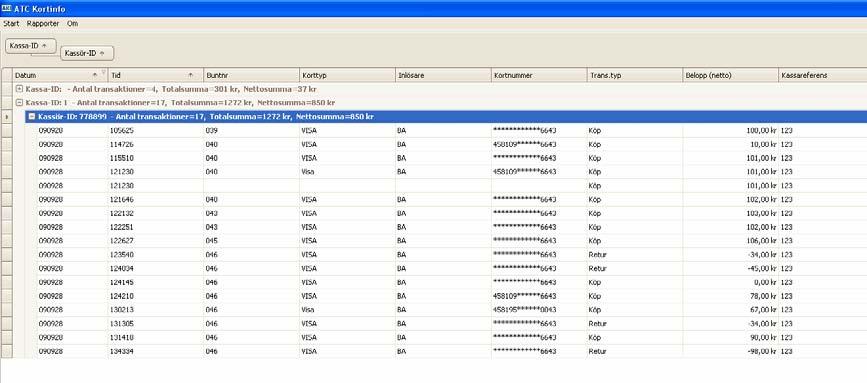867x383 pixels.
Task: Select the row with time 122627
Action: [x=452, y=241]
